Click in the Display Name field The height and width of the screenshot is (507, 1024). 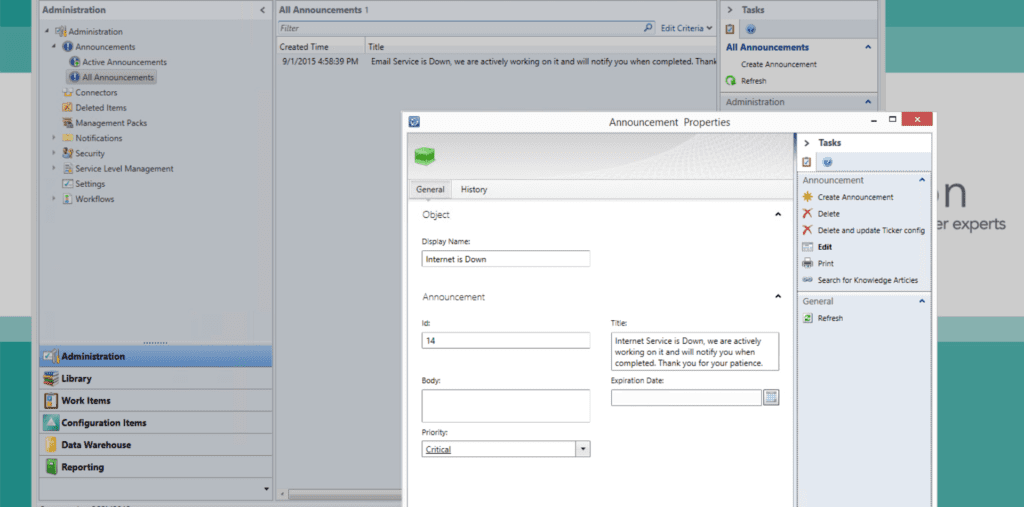[x=505, y=259]
